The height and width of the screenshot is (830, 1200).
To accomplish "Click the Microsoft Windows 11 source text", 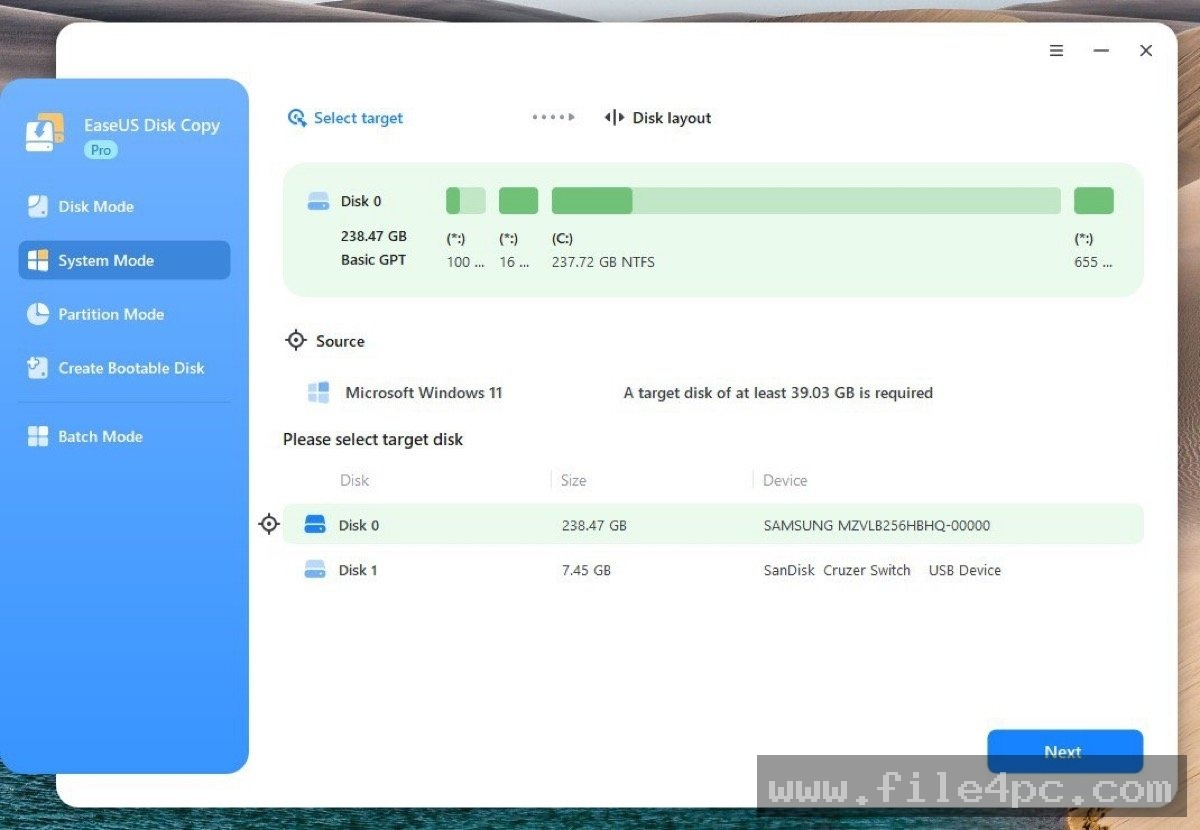I will pyautogui.click(x=424, y=393).
